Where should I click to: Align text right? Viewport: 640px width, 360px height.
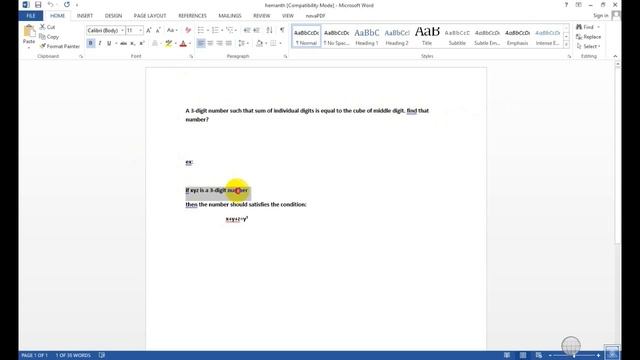pyautogui.click(x=220, y=43)
